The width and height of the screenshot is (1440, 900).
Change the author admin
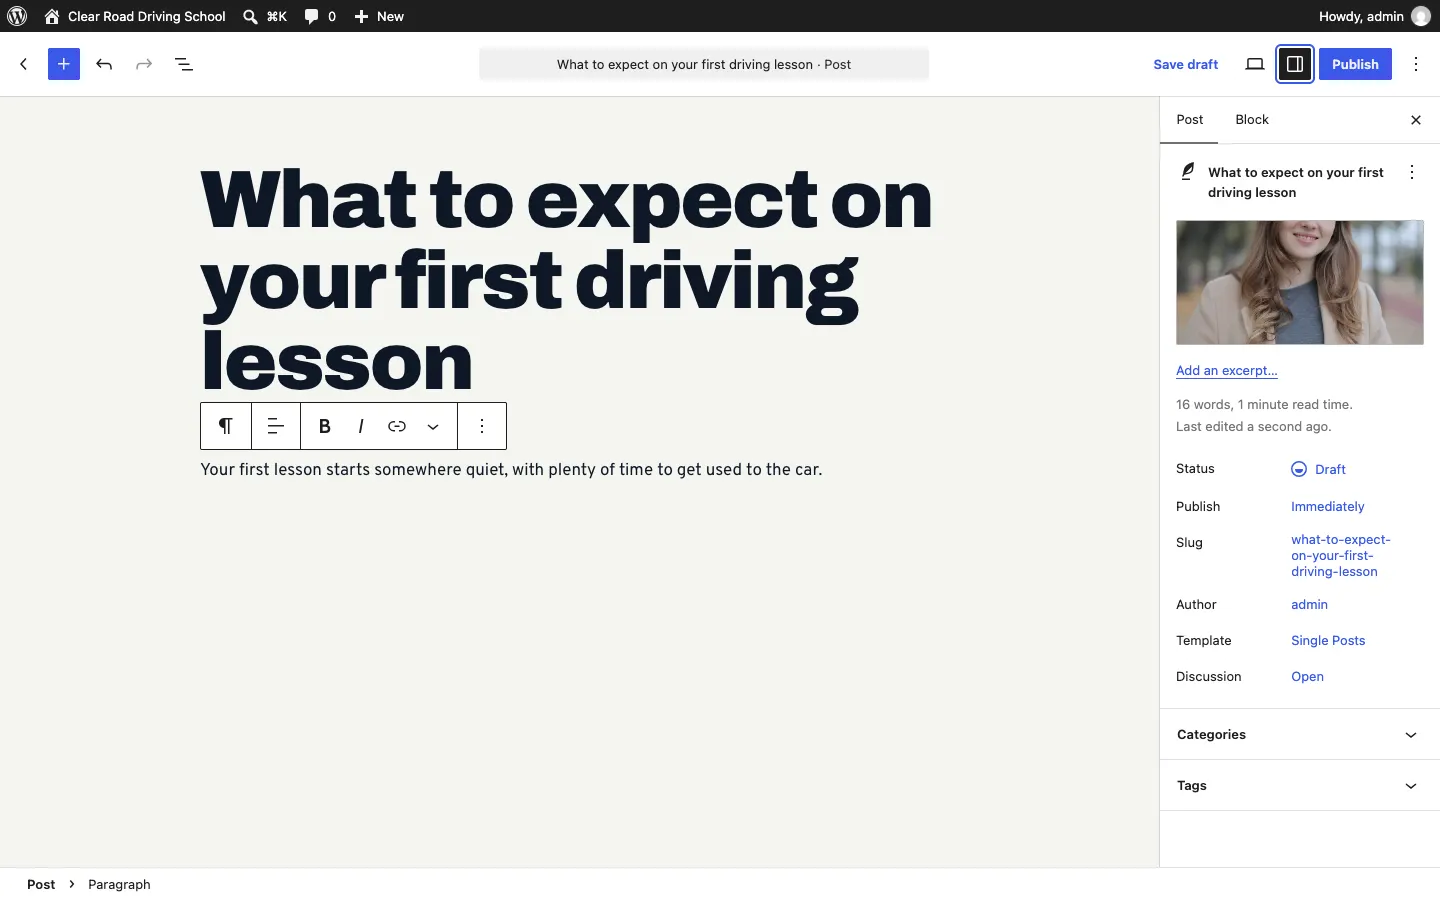(1310, 605)
